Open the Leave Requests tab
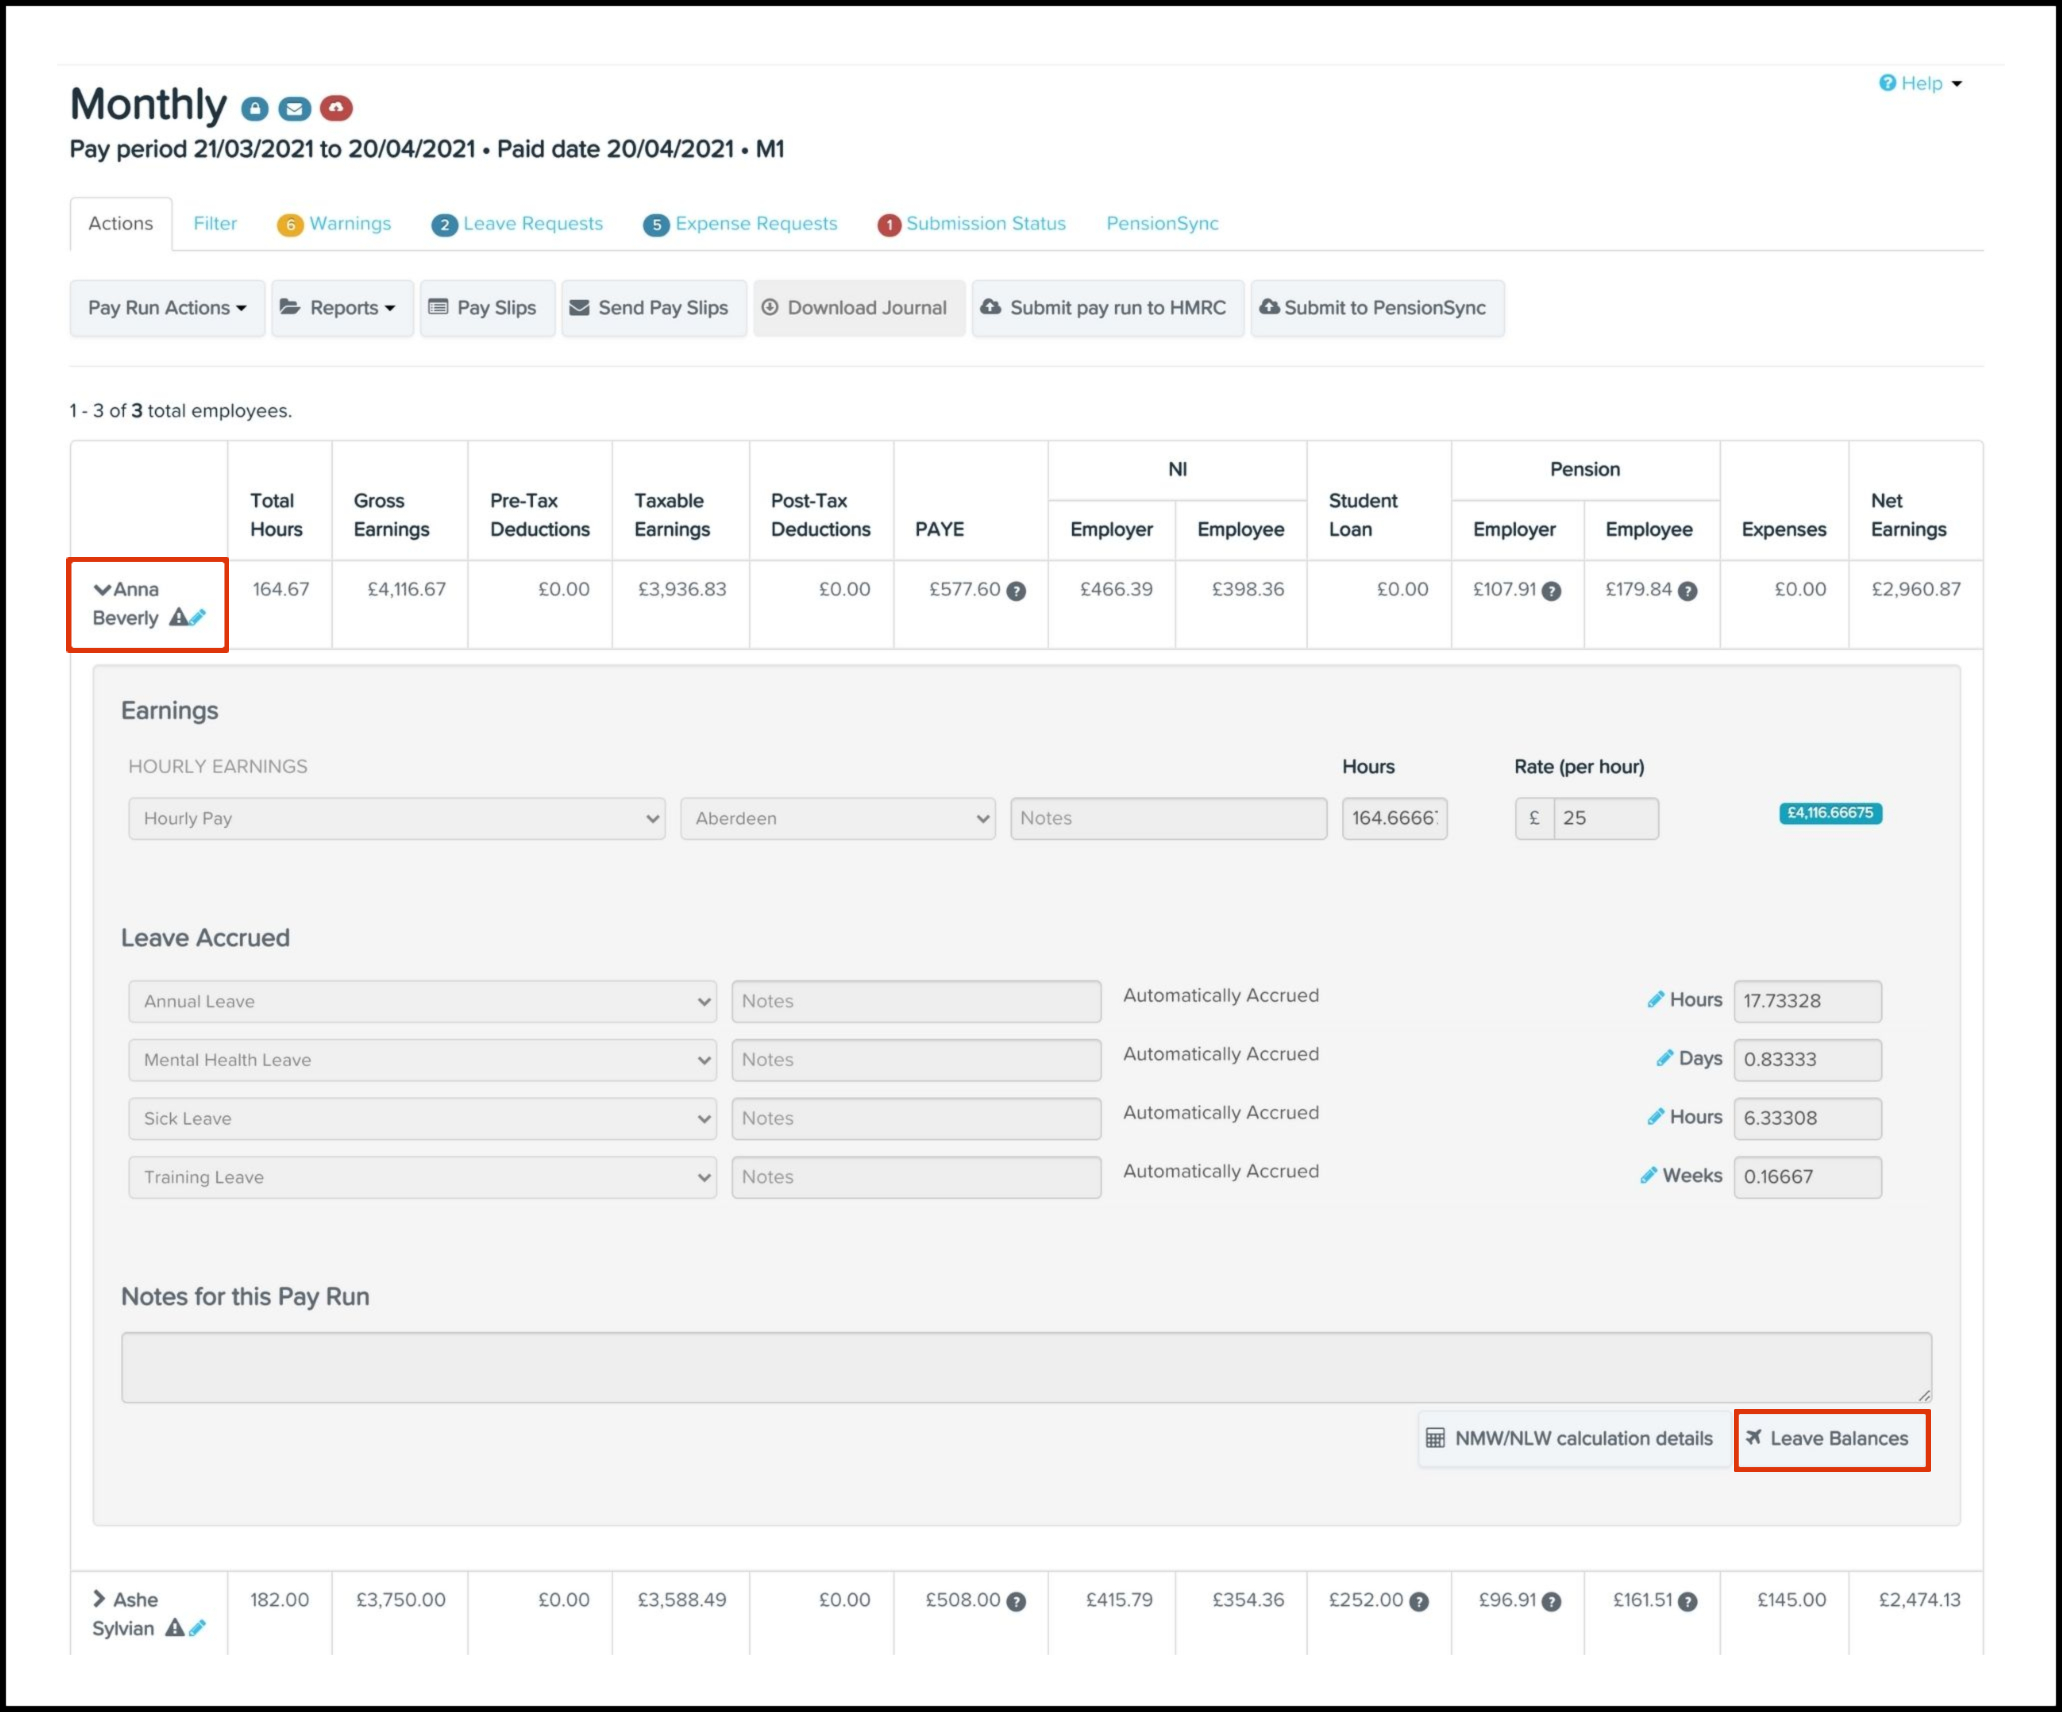The height and width of the screenshot is (1712, 2062). tap(532, 224)
